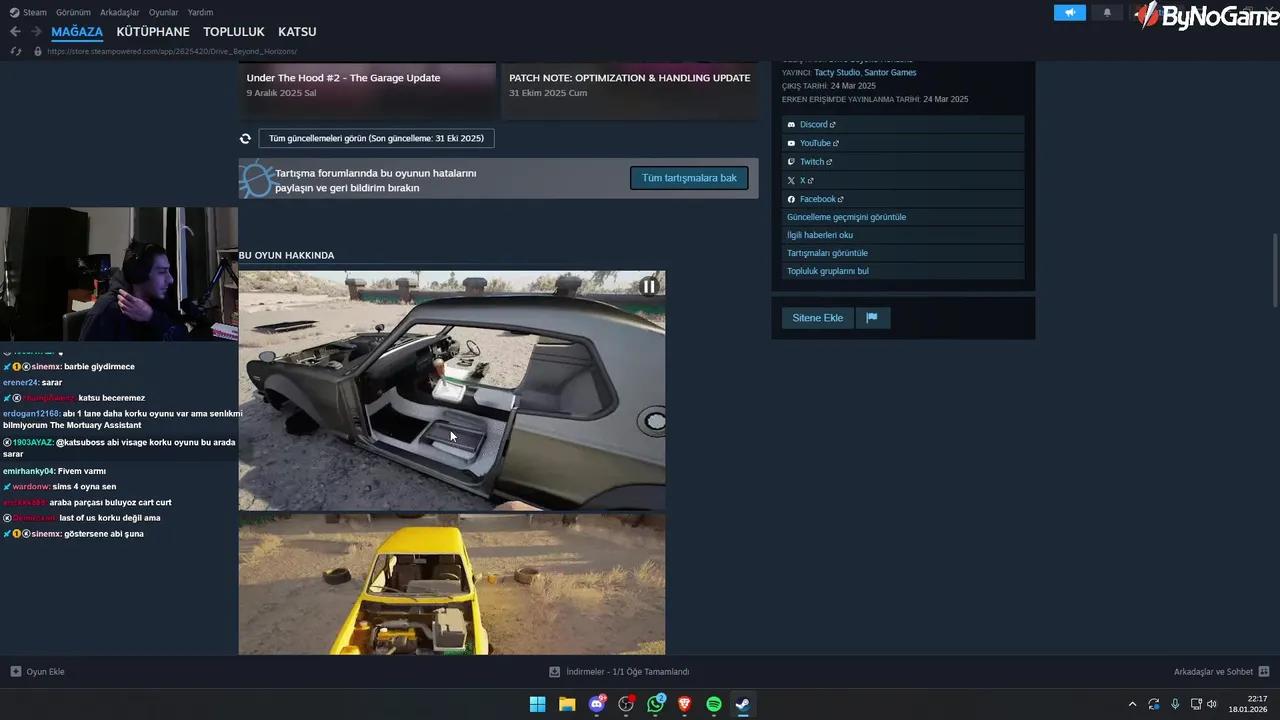The height and width of the screenshot is (720, 1280).
Task: Click Tüm güncellemeleri görün button
Action: (376, 138)
